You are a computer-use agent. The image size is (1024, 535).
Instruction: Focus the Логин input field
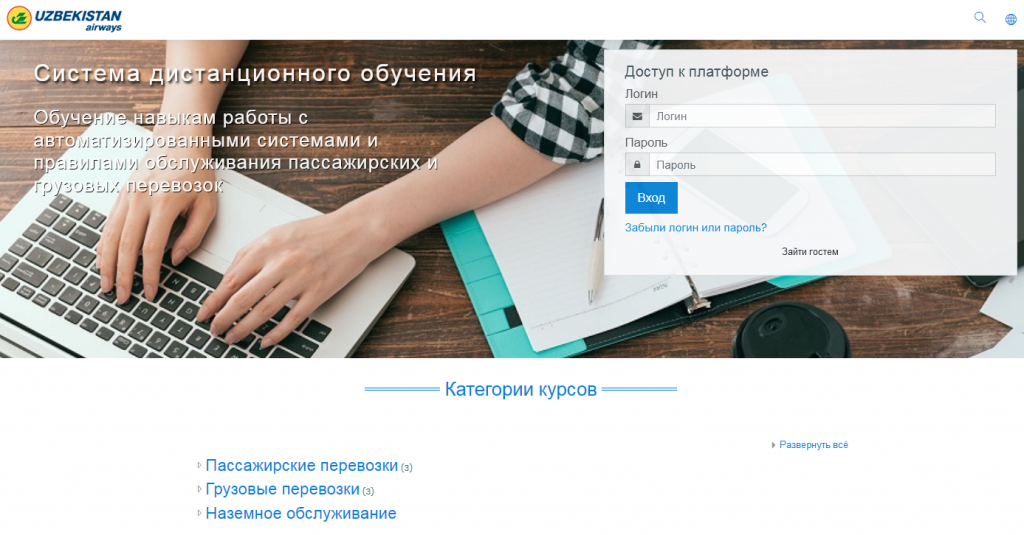822,116
